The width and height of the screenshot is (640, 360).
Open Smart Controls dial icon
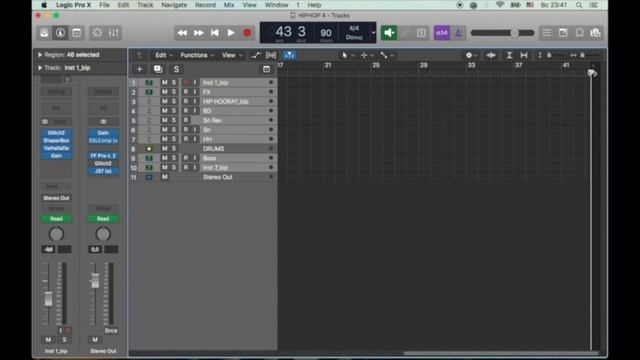(x=97, y=33)
